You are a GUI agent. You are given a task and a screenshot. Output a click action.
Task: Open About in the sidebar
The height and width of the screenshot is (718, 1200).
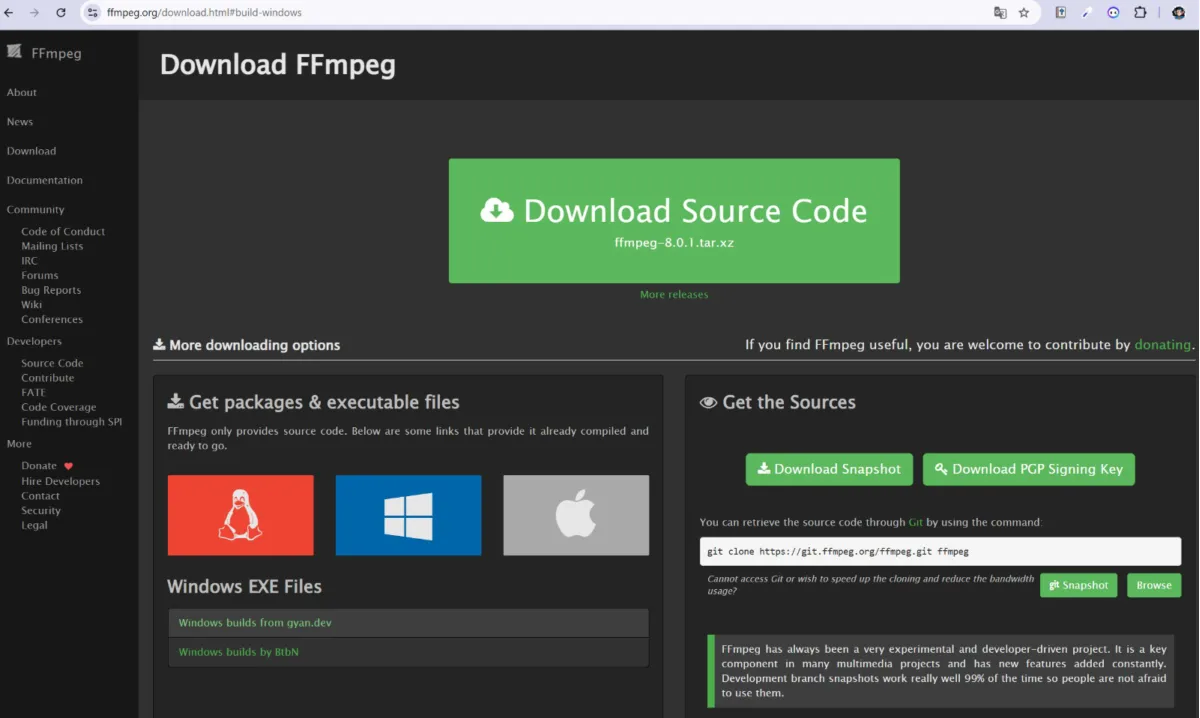click(x=22, y=92)
